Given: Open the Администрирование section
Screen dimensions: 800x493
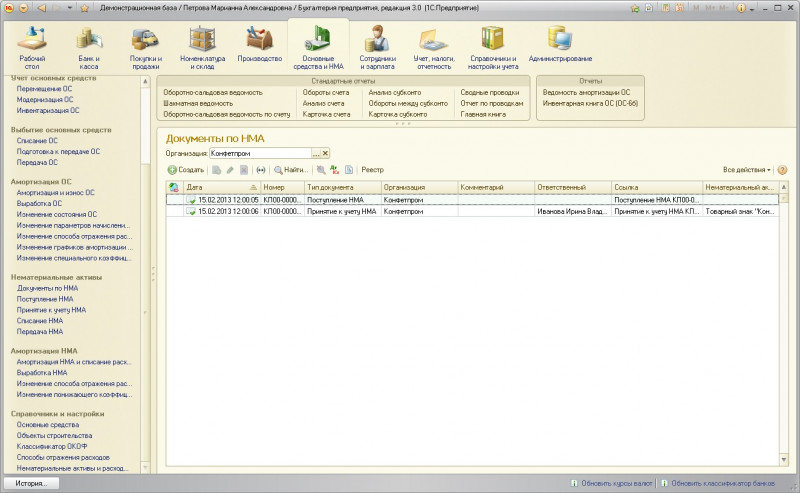Looking at the screenshot, I should pyautogui.click(x=560, y=45).
